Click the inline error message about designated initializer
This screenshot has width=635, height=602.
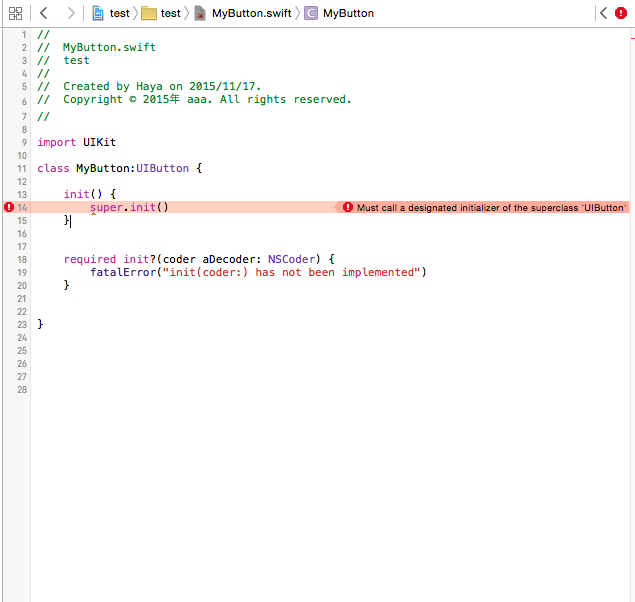point(491,207)
